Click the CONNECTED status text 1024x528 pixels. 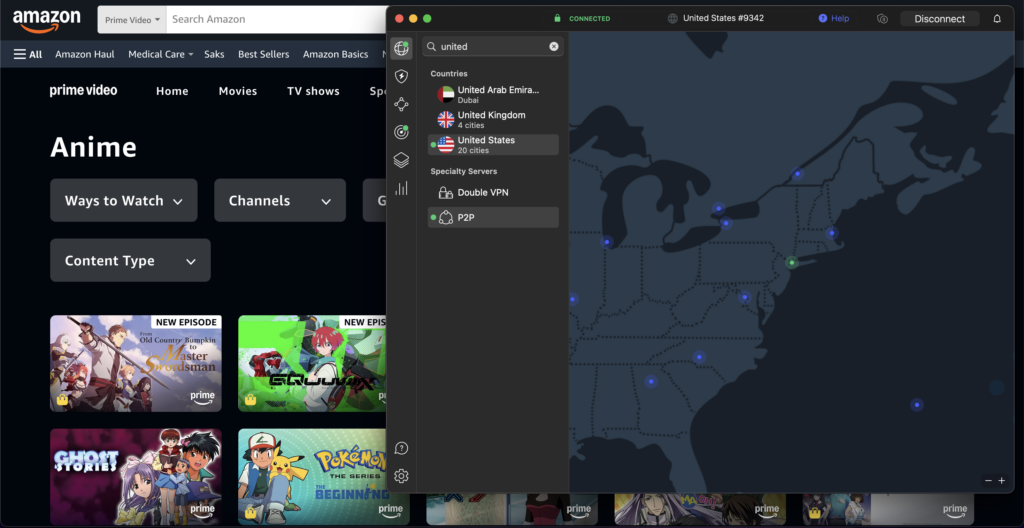(x=590, y=18)
